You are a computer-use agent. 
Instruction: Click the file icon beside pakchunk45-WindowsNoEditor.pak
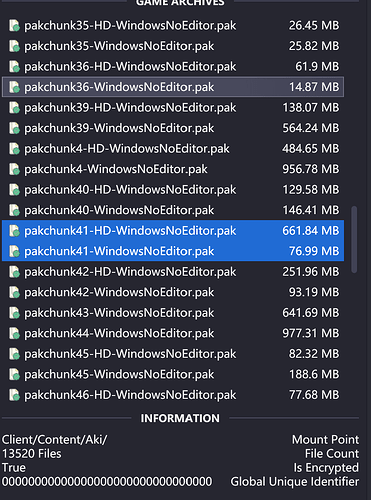[x=14, y=375]
